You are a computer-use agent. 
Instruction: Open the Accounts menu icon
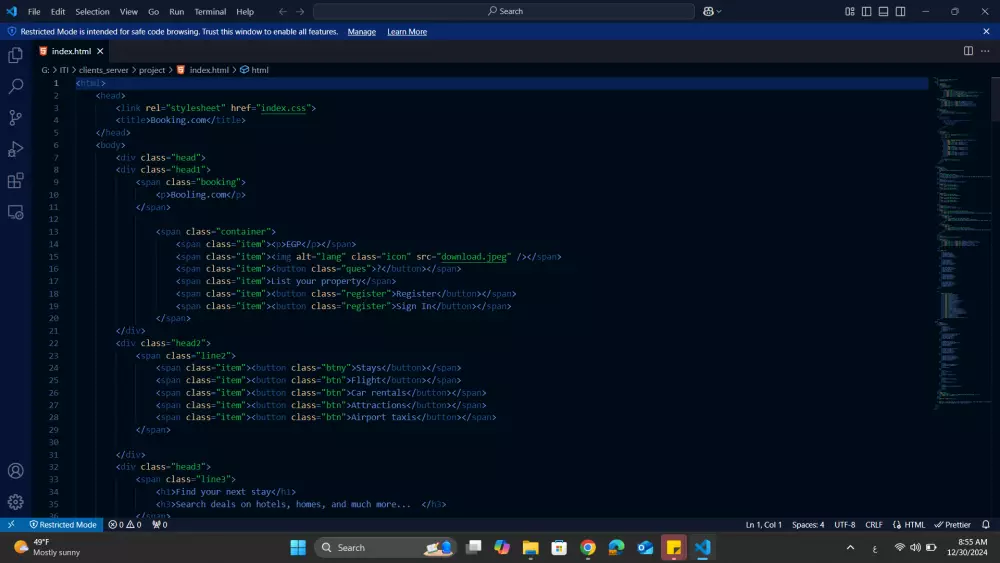pos(15,471)
